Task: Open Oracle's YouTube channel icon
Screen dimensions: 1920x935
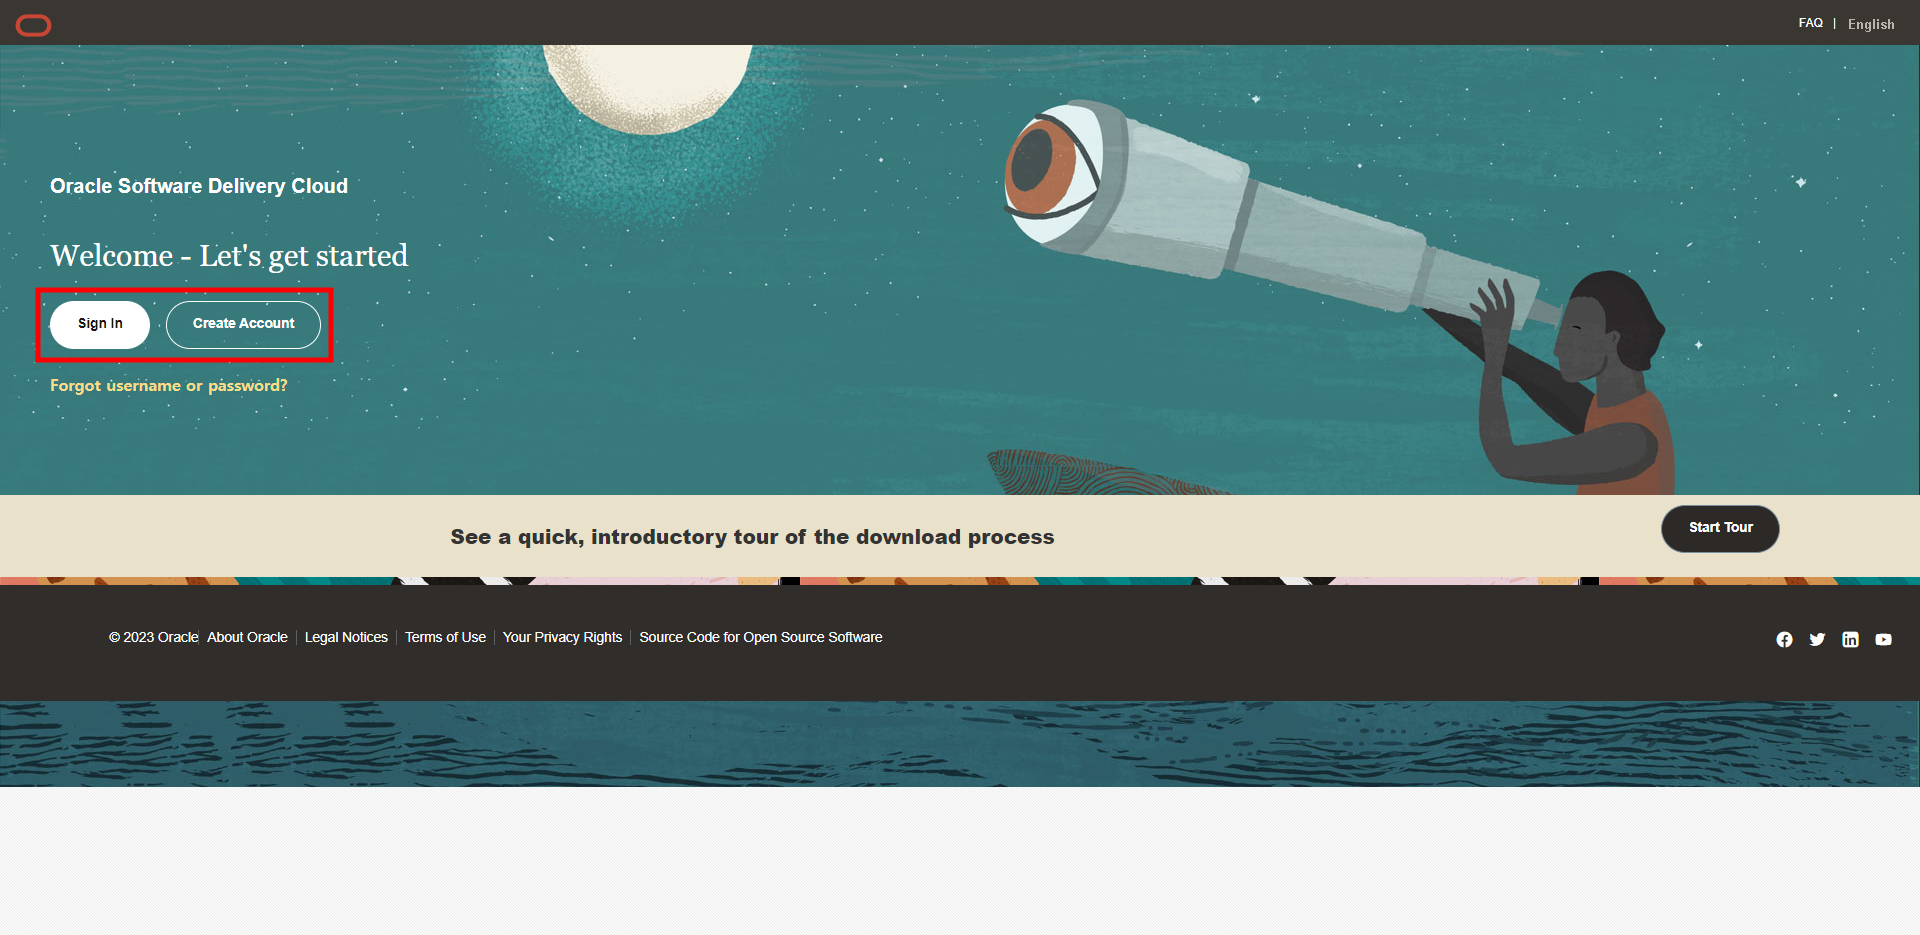Action: [x=1883, y=639]
